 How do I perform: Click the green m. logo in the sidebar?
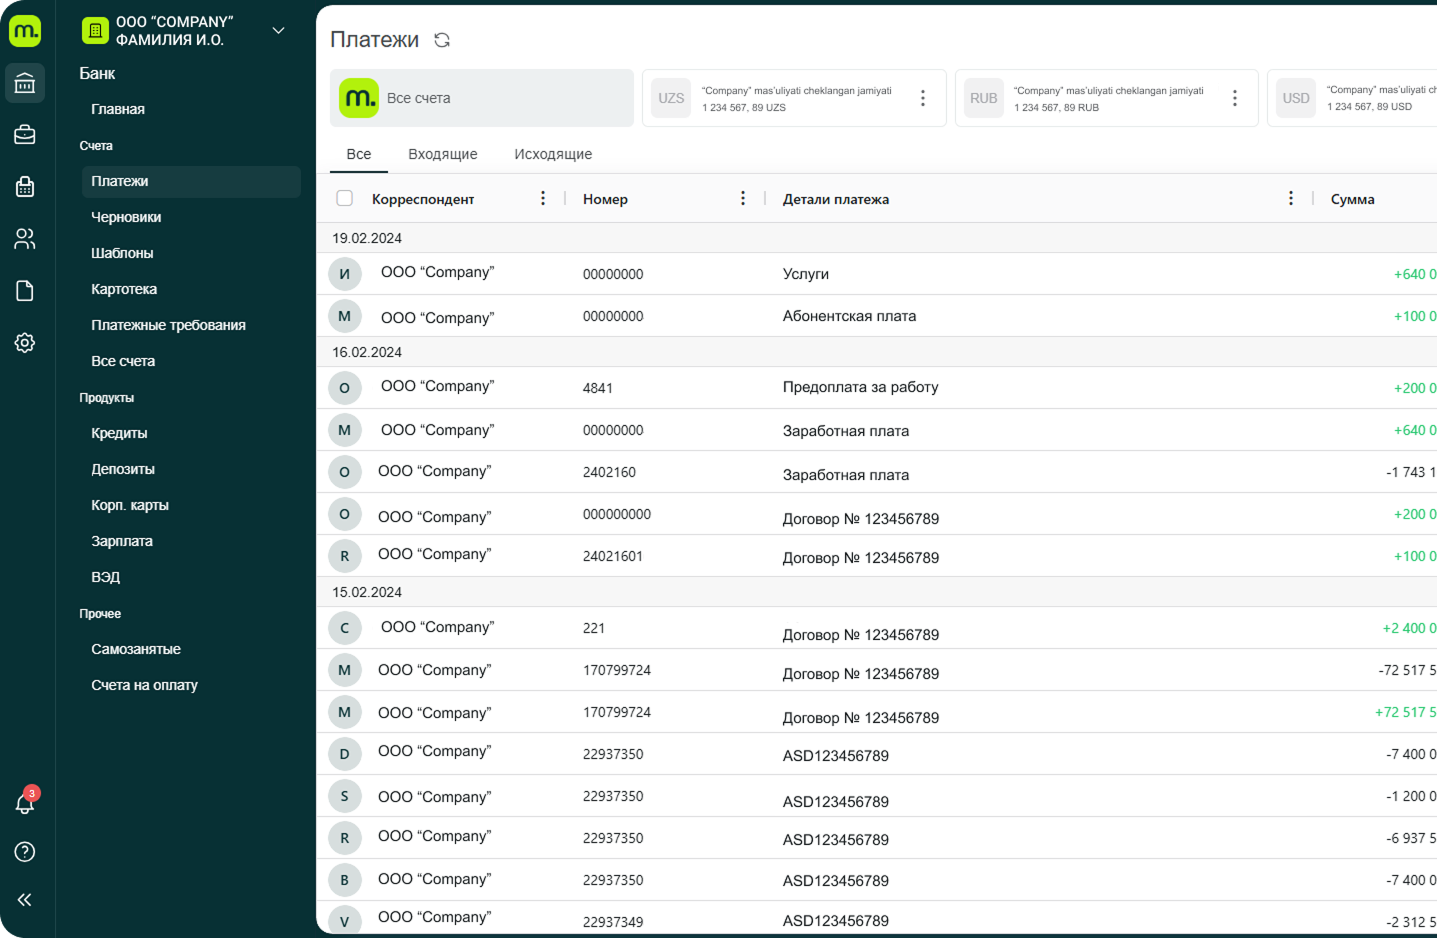pos(25,31)
